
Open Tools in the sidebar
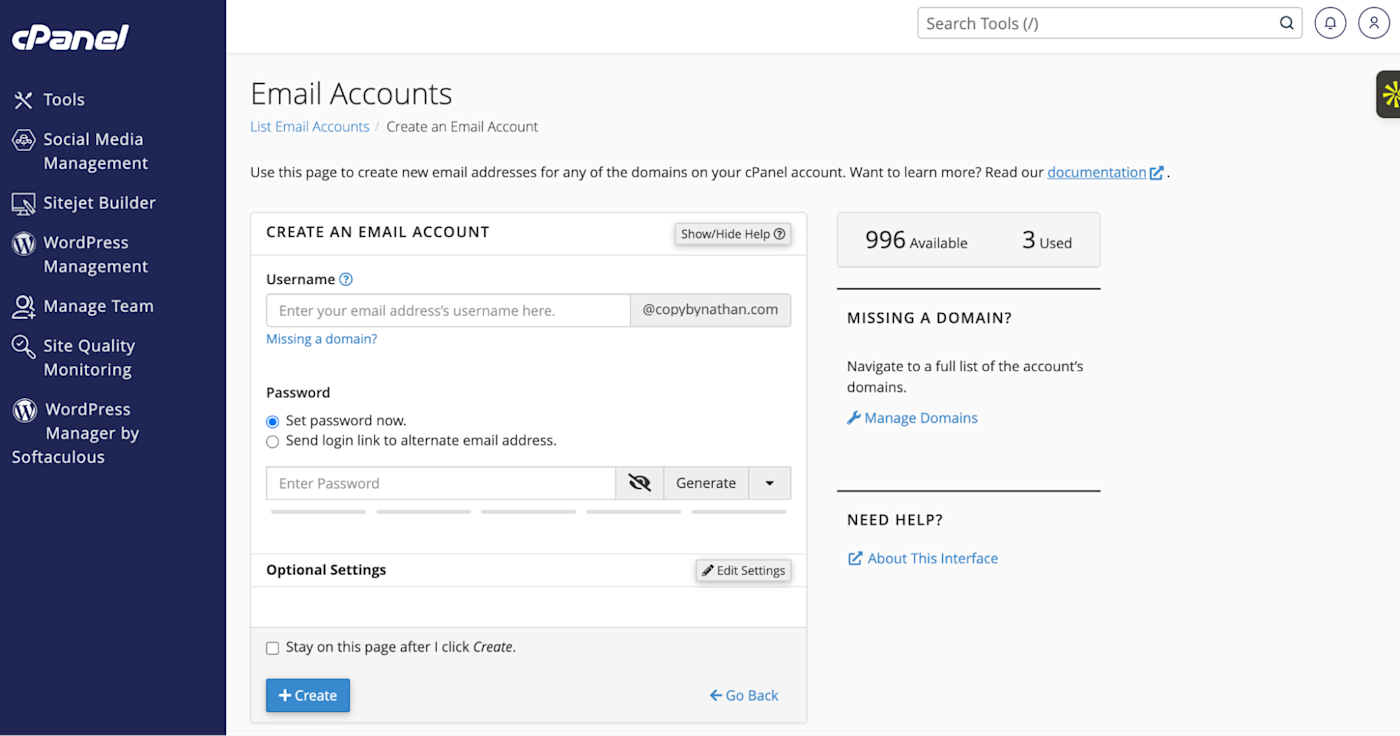click(64, 100)
